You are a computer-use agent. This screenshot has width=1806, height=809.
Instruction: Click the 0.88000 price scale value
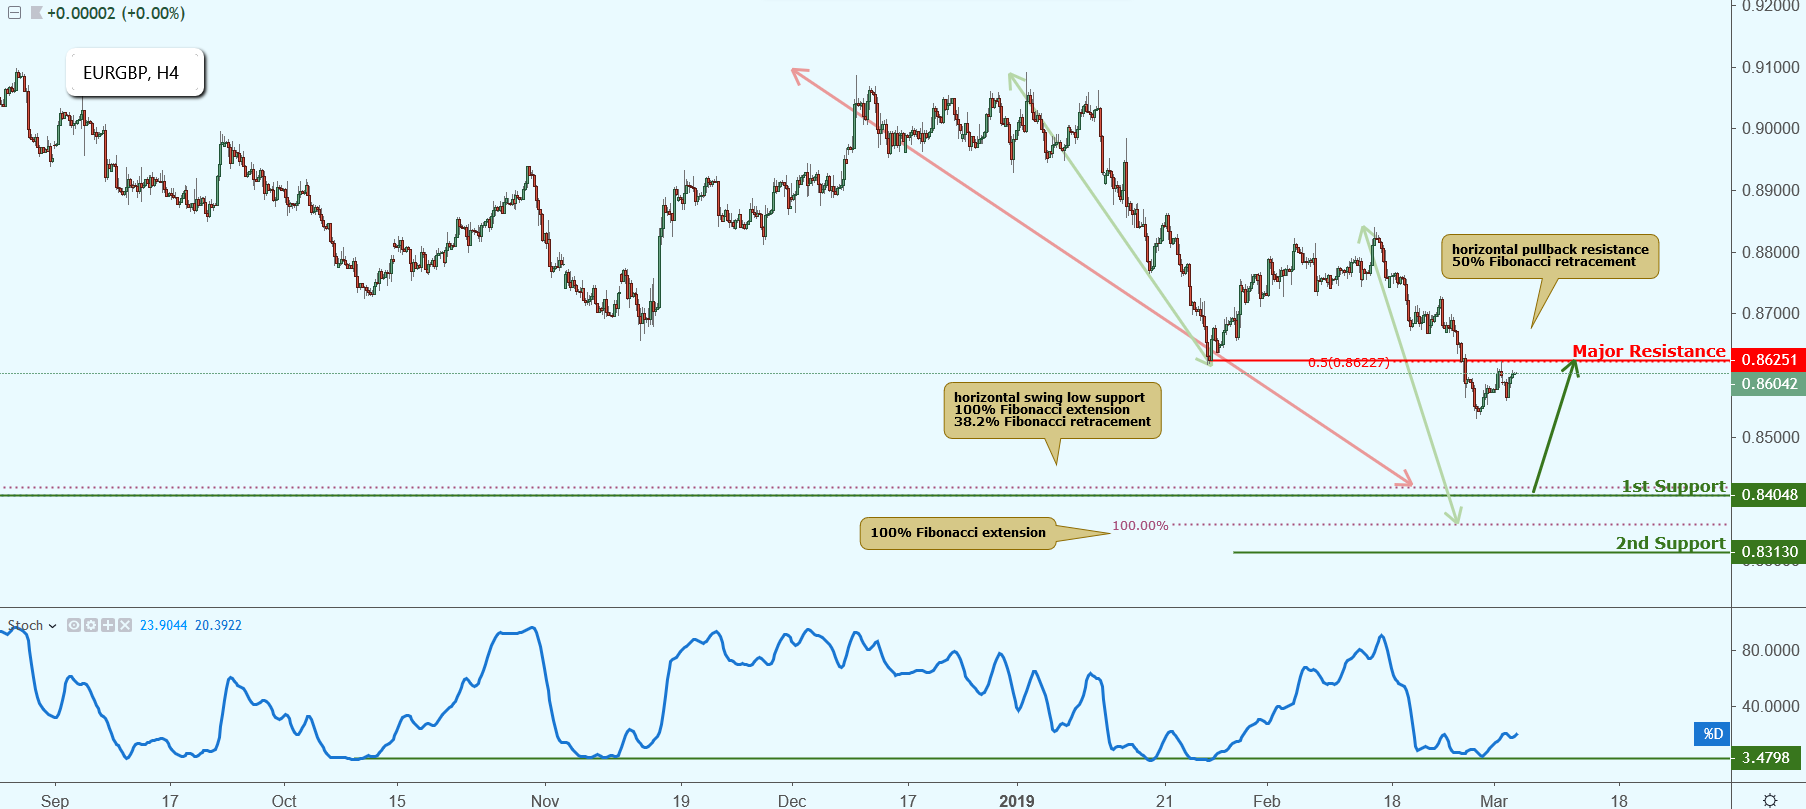1770,253
